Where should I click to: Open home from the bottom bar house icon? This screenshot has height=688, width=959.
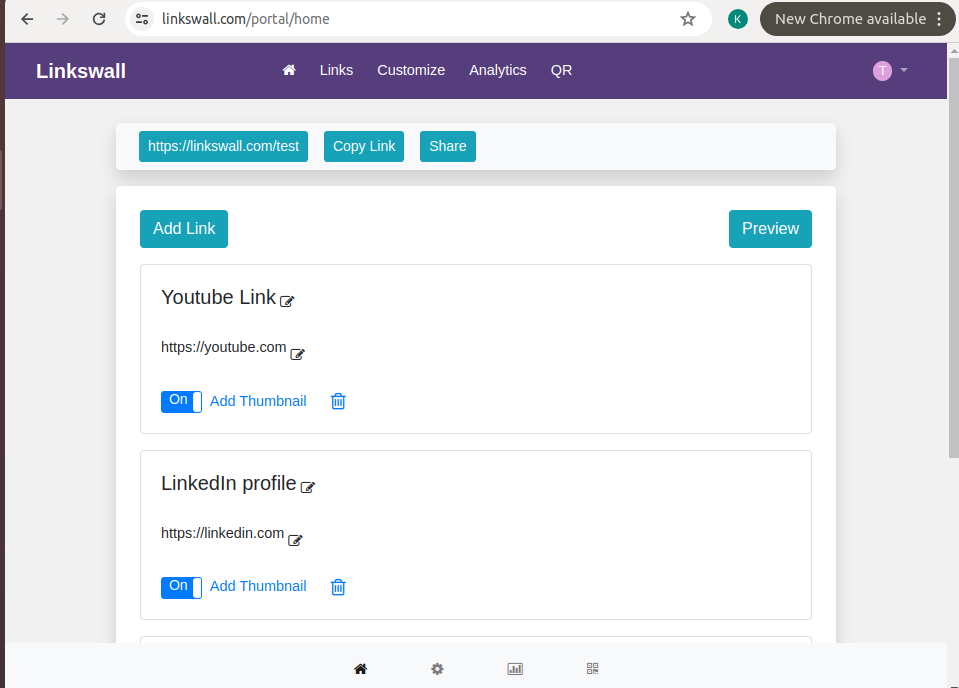[360, 669]
